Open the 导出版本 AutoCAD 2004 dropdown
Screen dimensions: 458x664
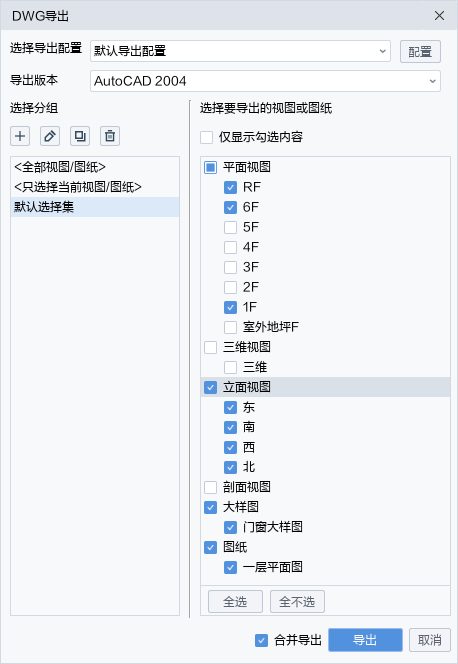(x=265, y=81)
